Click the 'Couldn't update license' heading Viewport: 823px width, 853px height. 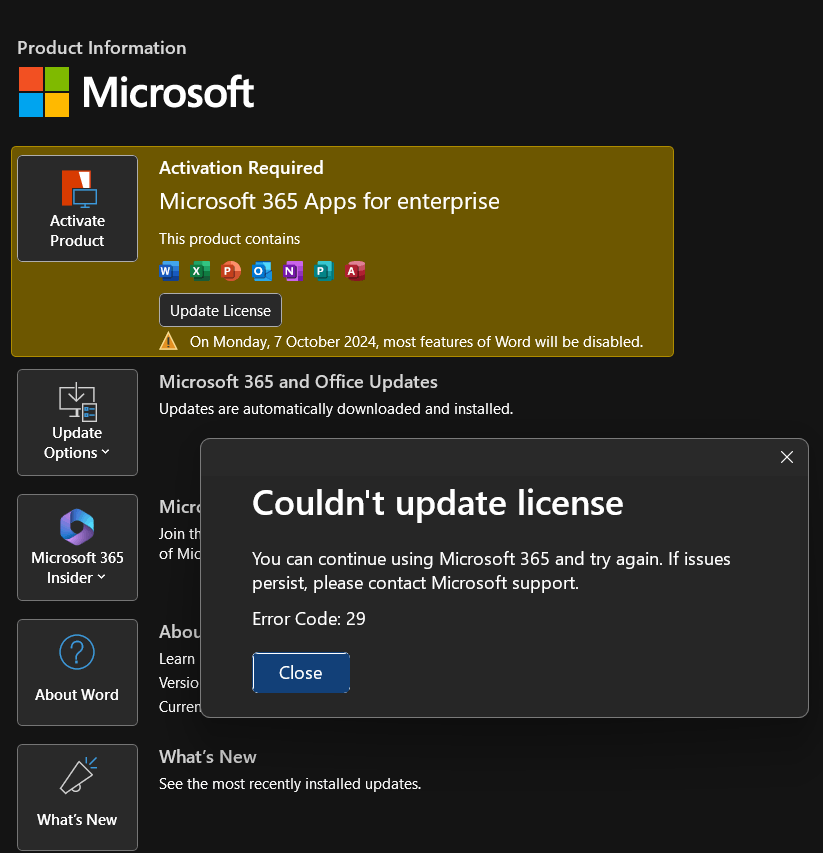(437, 503)
